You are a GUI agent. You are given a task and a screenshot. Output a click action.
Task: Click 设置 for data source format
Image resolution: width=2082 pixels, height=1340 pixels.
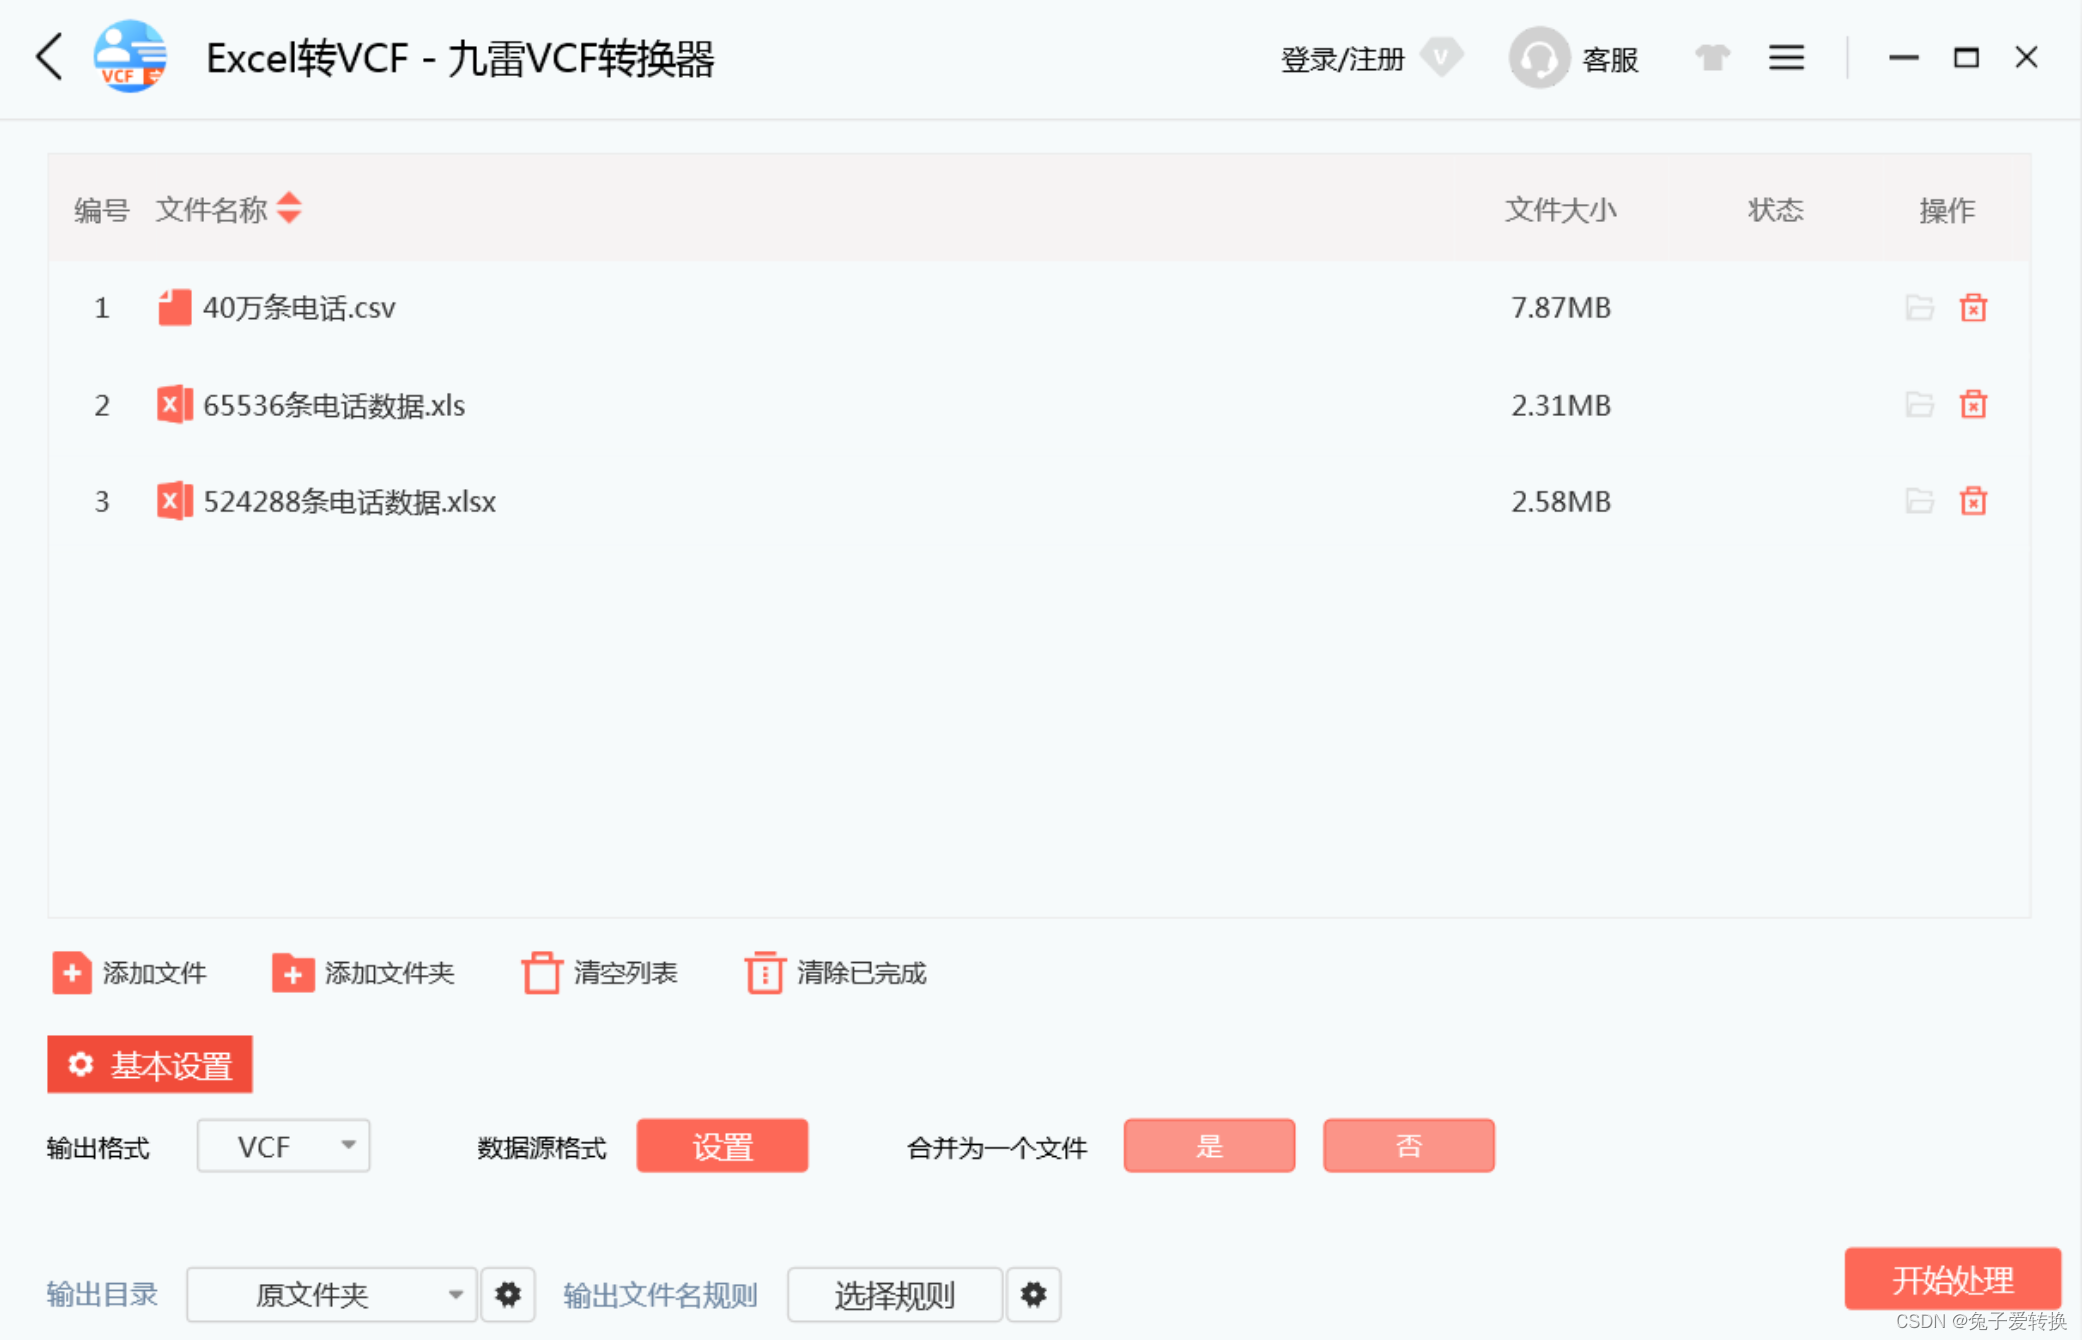722,1146
